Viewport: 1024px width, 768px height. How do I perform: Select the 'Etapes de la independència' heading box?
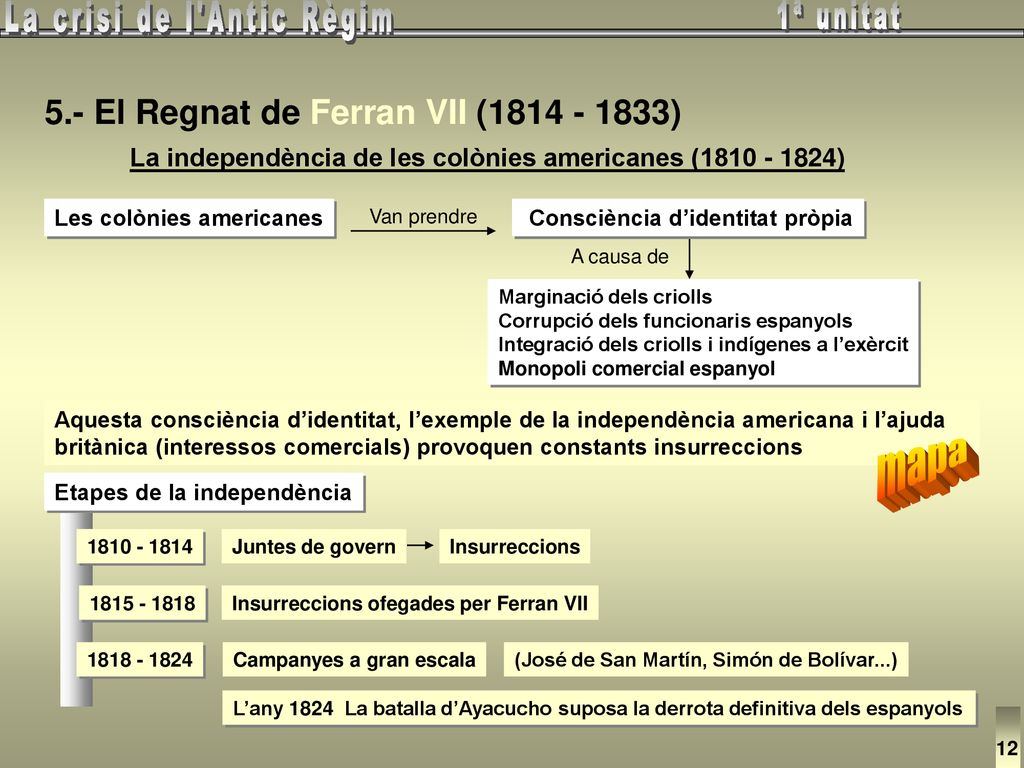click(204, 492)
